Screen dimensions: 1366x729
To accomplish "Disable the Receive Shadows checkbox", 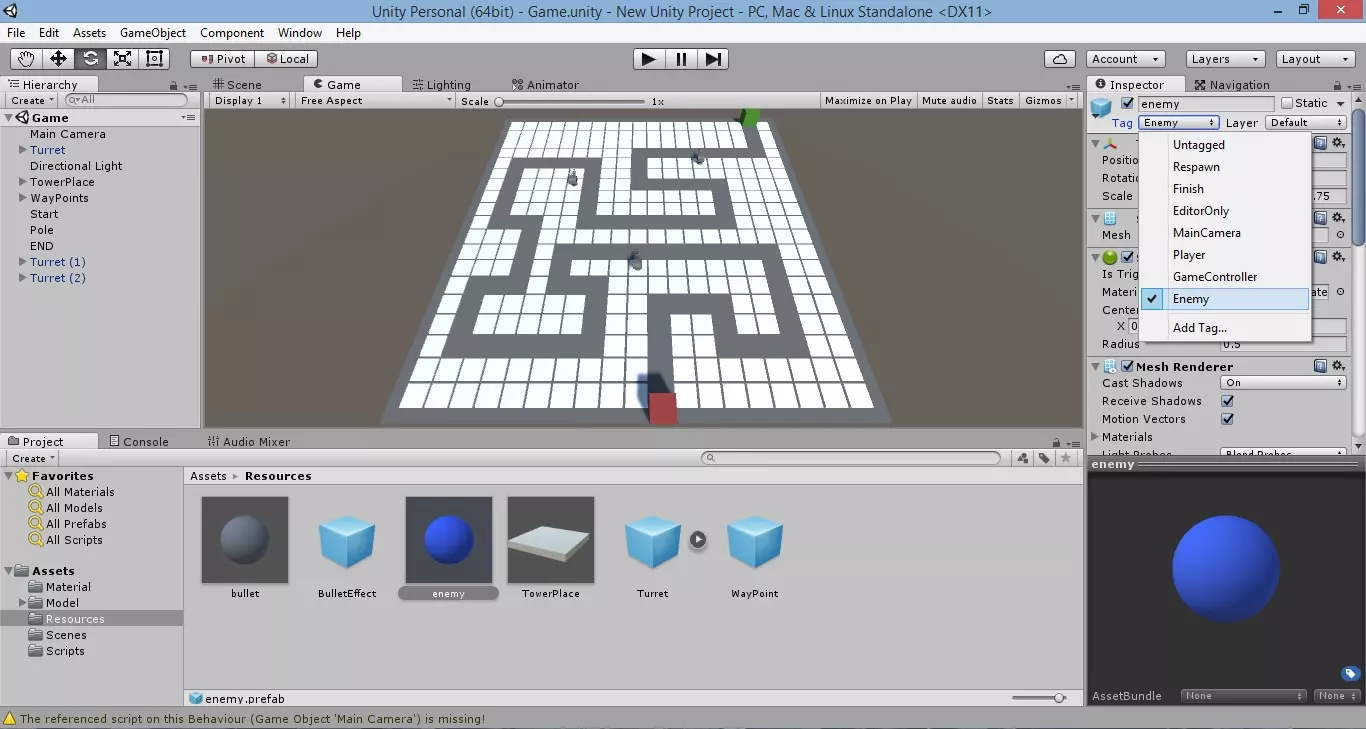I will 1227,401.
